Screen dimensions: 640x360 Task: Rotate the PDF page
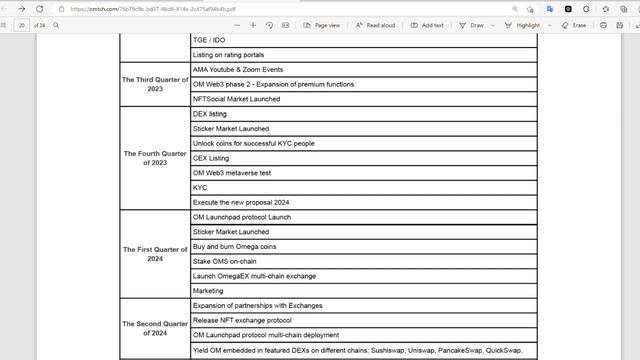(x=269, y=25)
